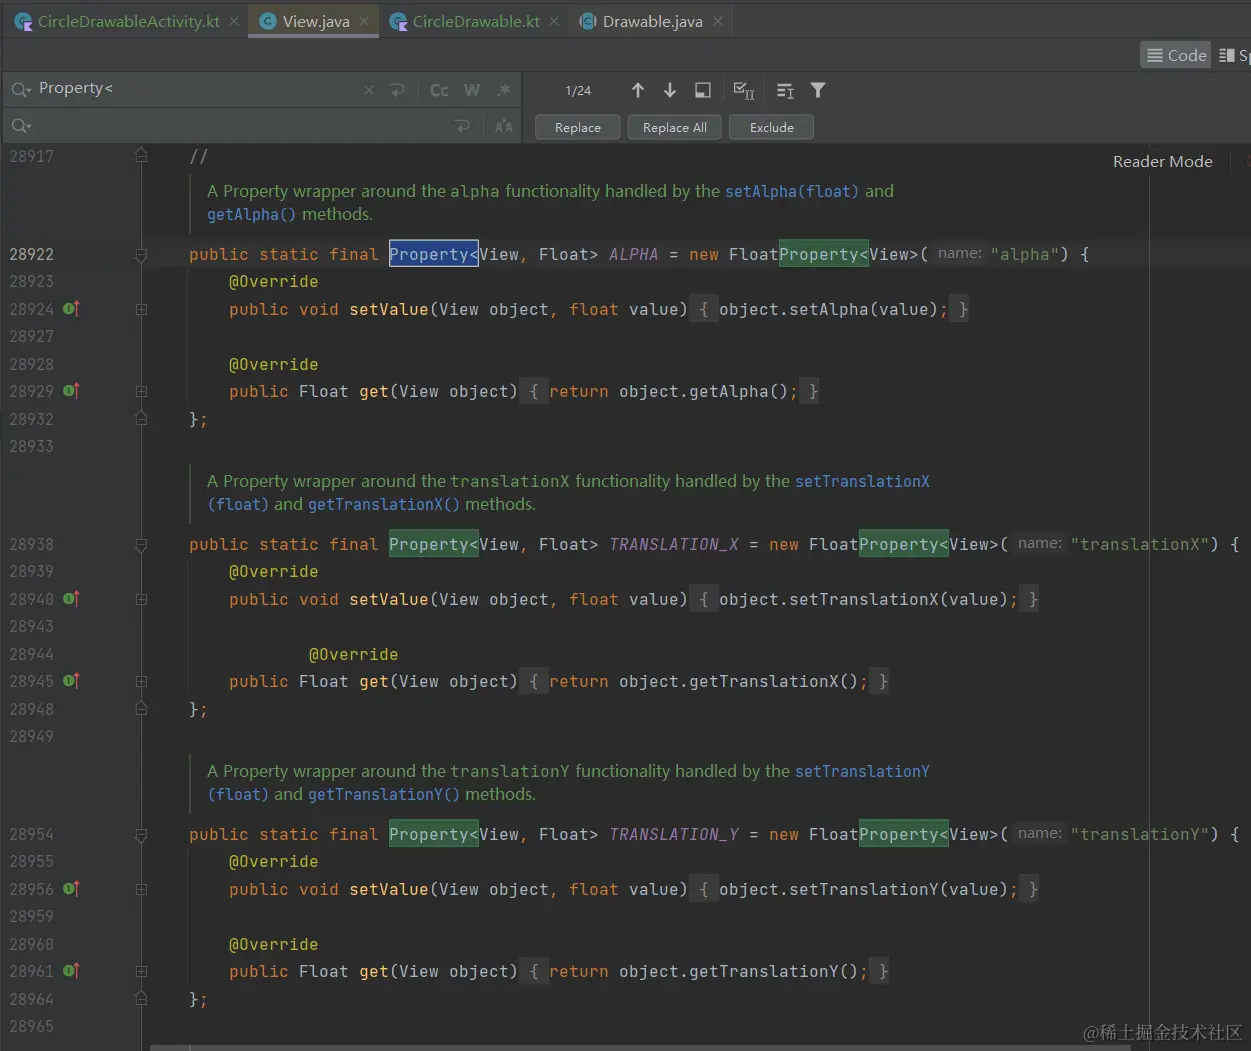Click override gutter icon at line 28961
Screen dimensions: 1251x1051
tap(71, 971)
